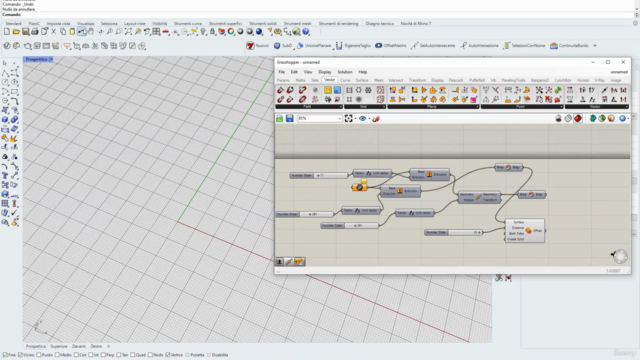Viewport: 640px width, 360px height.
Task: Click the ContinuitaBordo button
Action: 569,46
